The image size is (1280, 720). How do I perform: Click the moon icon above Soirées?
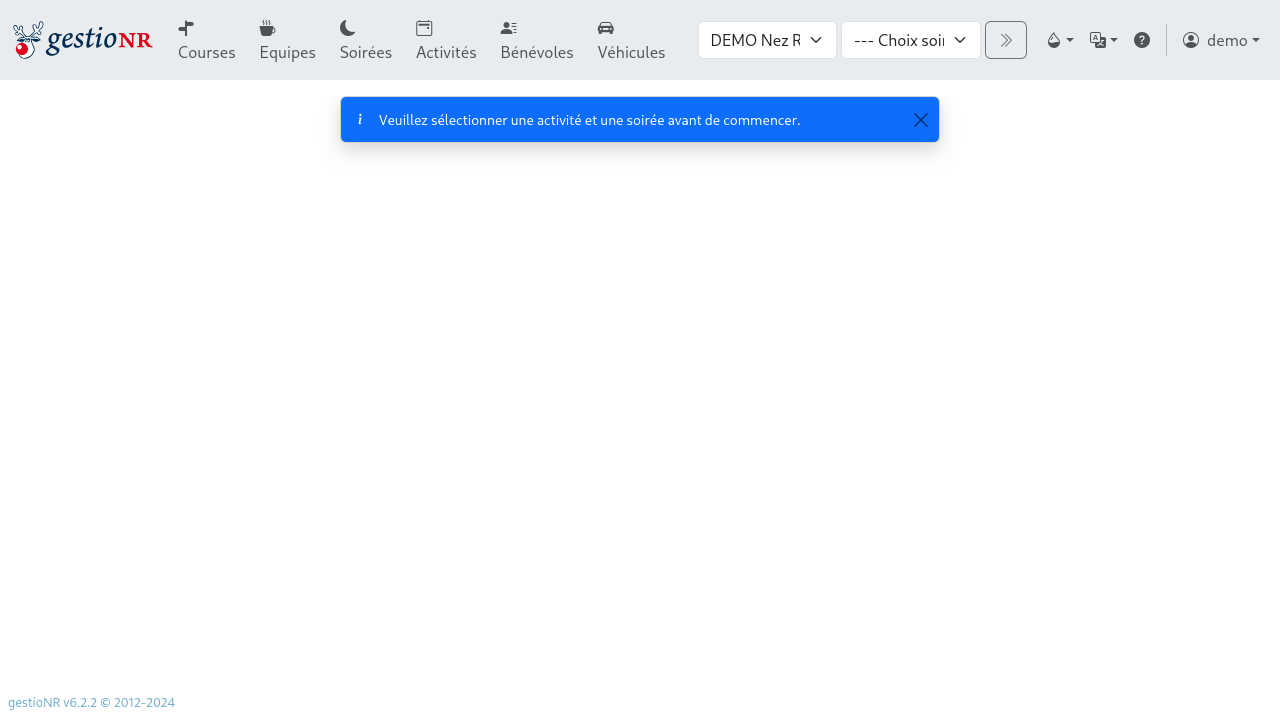[348, 28]
